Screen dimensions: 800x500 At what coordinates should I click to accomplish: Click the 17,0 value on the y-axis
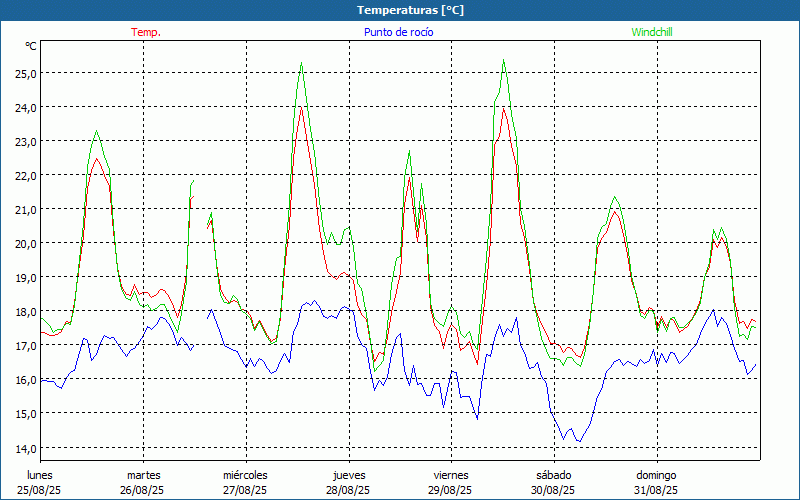point(25,346)
